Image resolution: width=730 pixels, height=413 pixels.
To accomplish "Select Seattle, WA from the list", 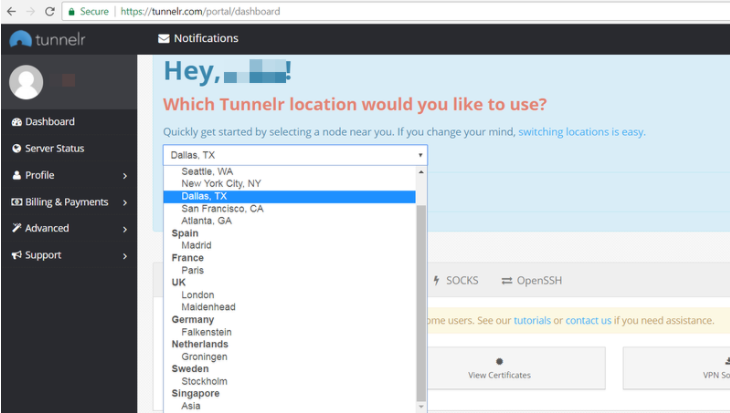I will pyautogui.click(x=290, y=171).
